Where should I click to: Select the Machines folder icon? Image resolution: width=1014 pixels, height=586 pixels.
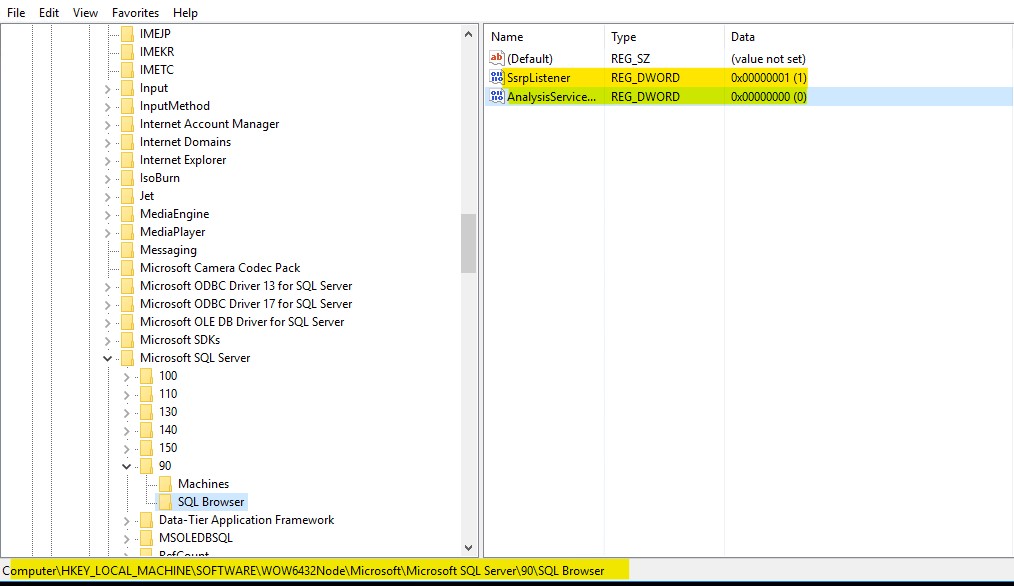tap(166, 484)
